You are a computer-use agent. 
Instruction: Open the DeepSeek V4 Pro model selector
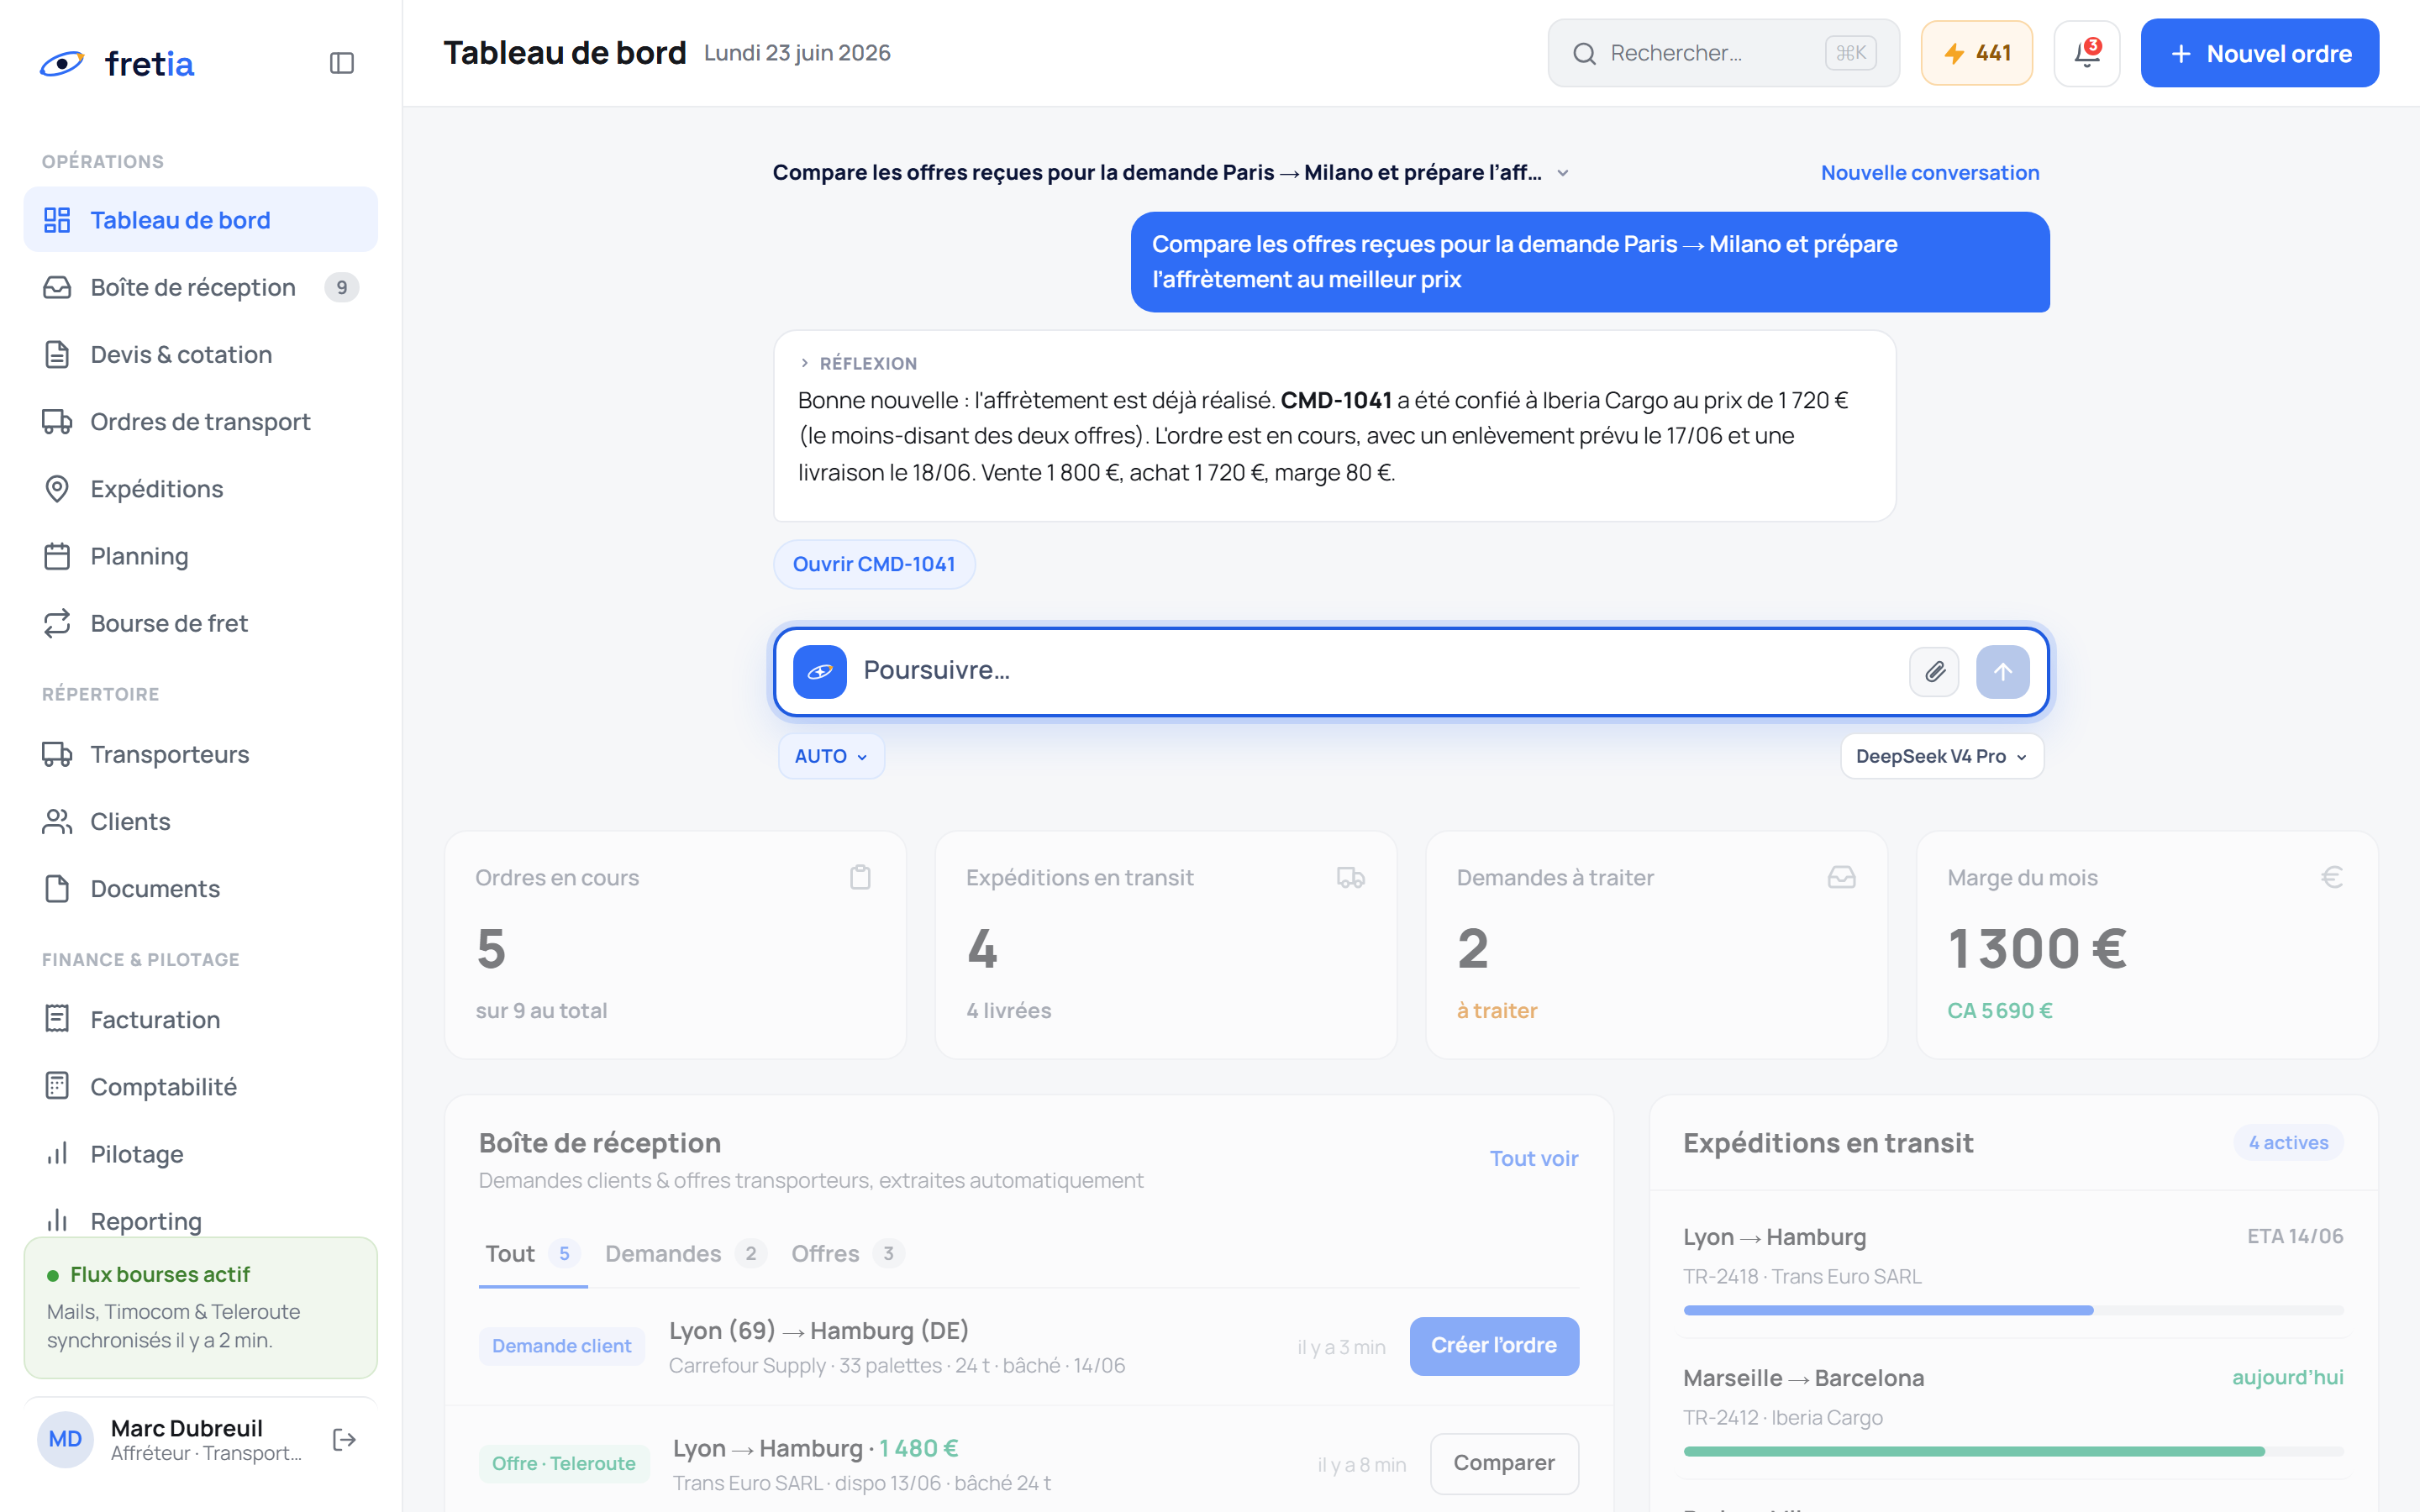1942,756
